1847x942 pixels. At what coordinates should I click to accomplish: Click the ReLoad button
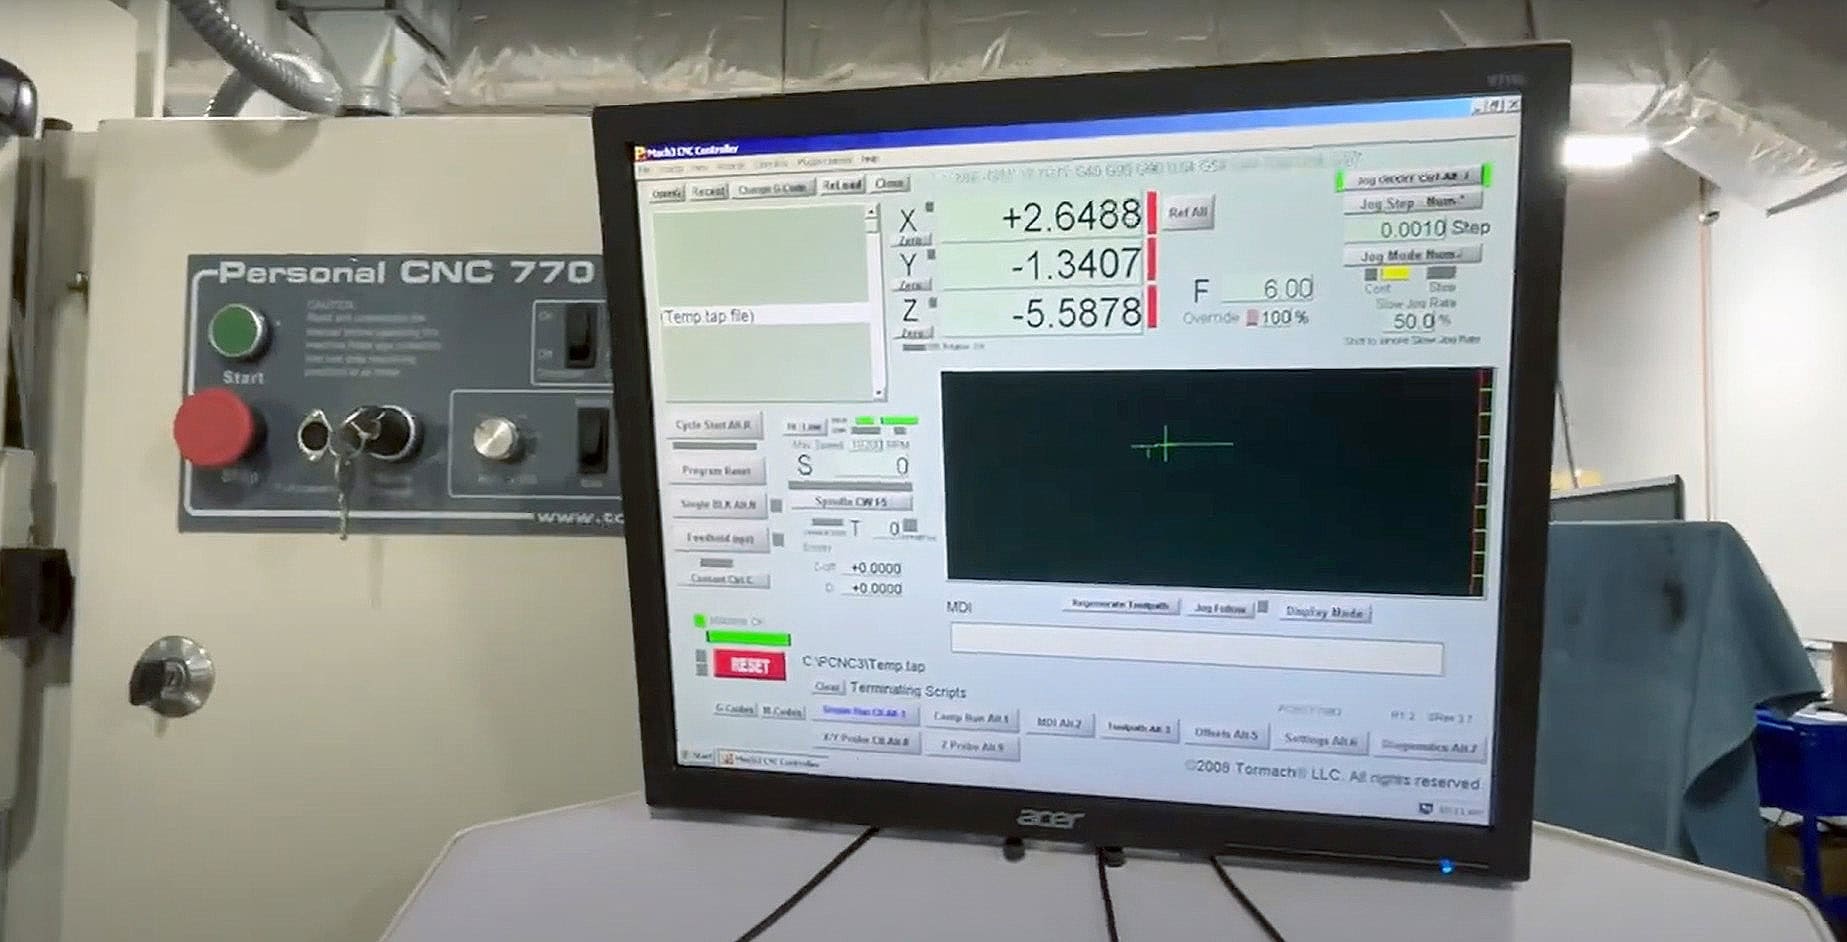pos(842,186)
